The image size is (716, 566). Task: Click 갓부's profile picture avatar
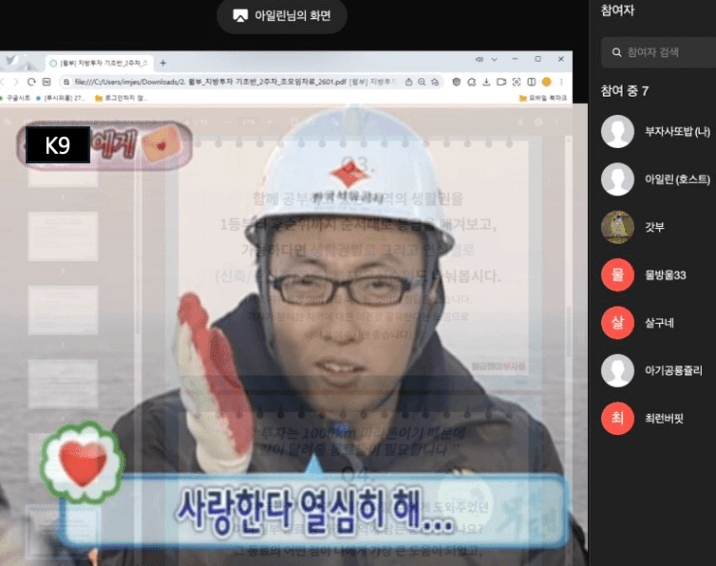[617, 227]
